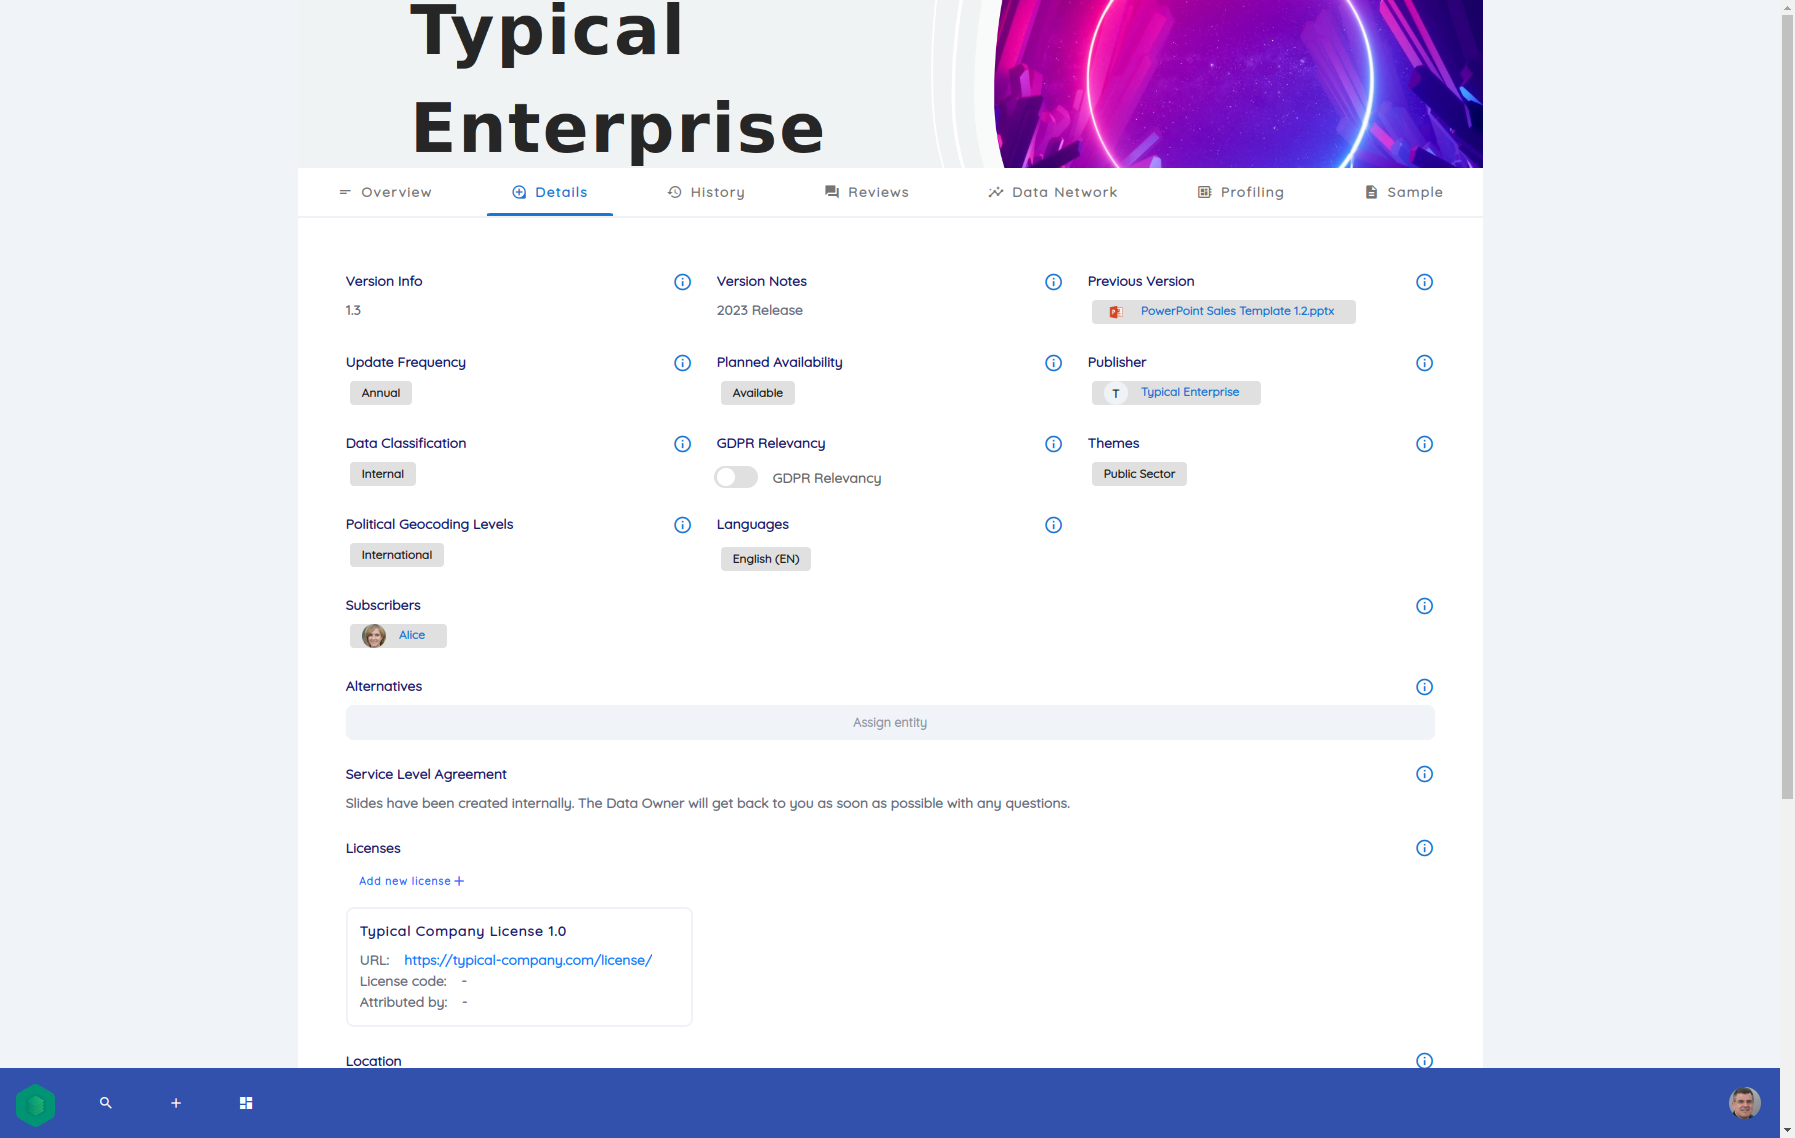Open the Data Network tab
The image size is (1795, 1138).
[x=1053, y=192]
